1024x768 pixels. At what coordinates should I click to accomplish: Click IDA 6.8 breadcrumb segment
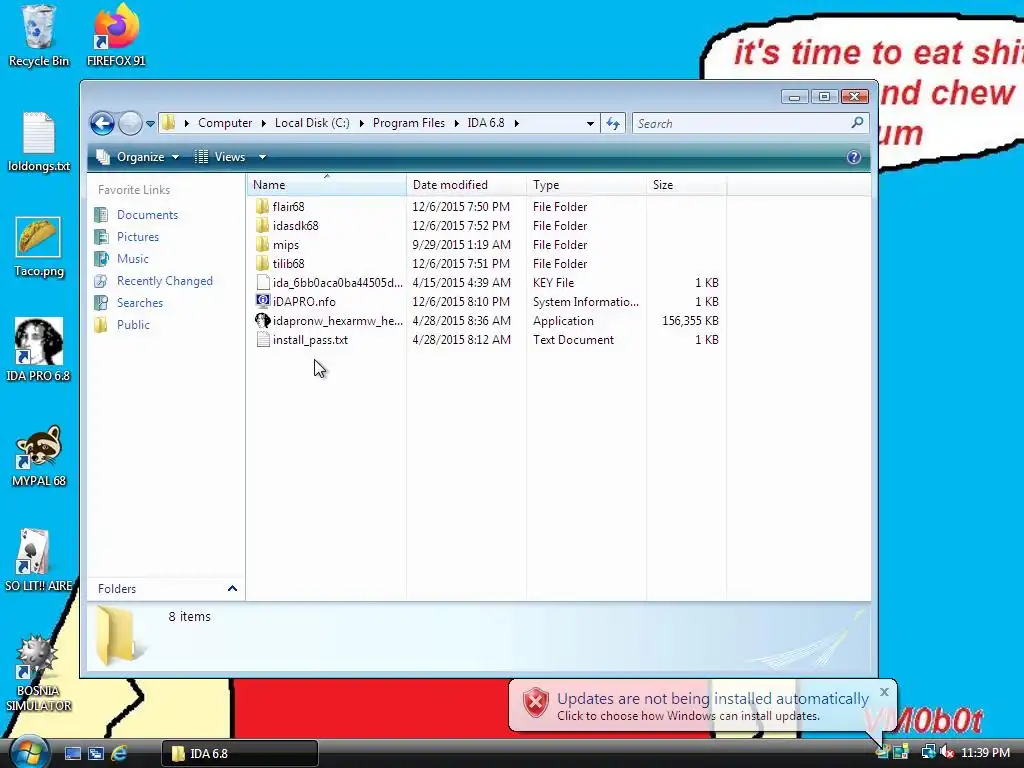click(486, 123)
